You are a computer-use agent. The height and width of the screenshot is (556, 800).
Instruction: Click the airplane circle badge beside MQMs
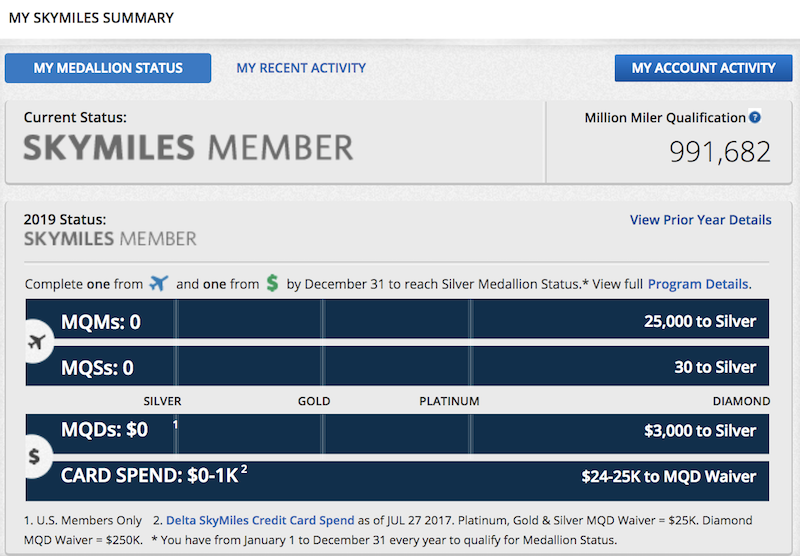pos(37,341)
